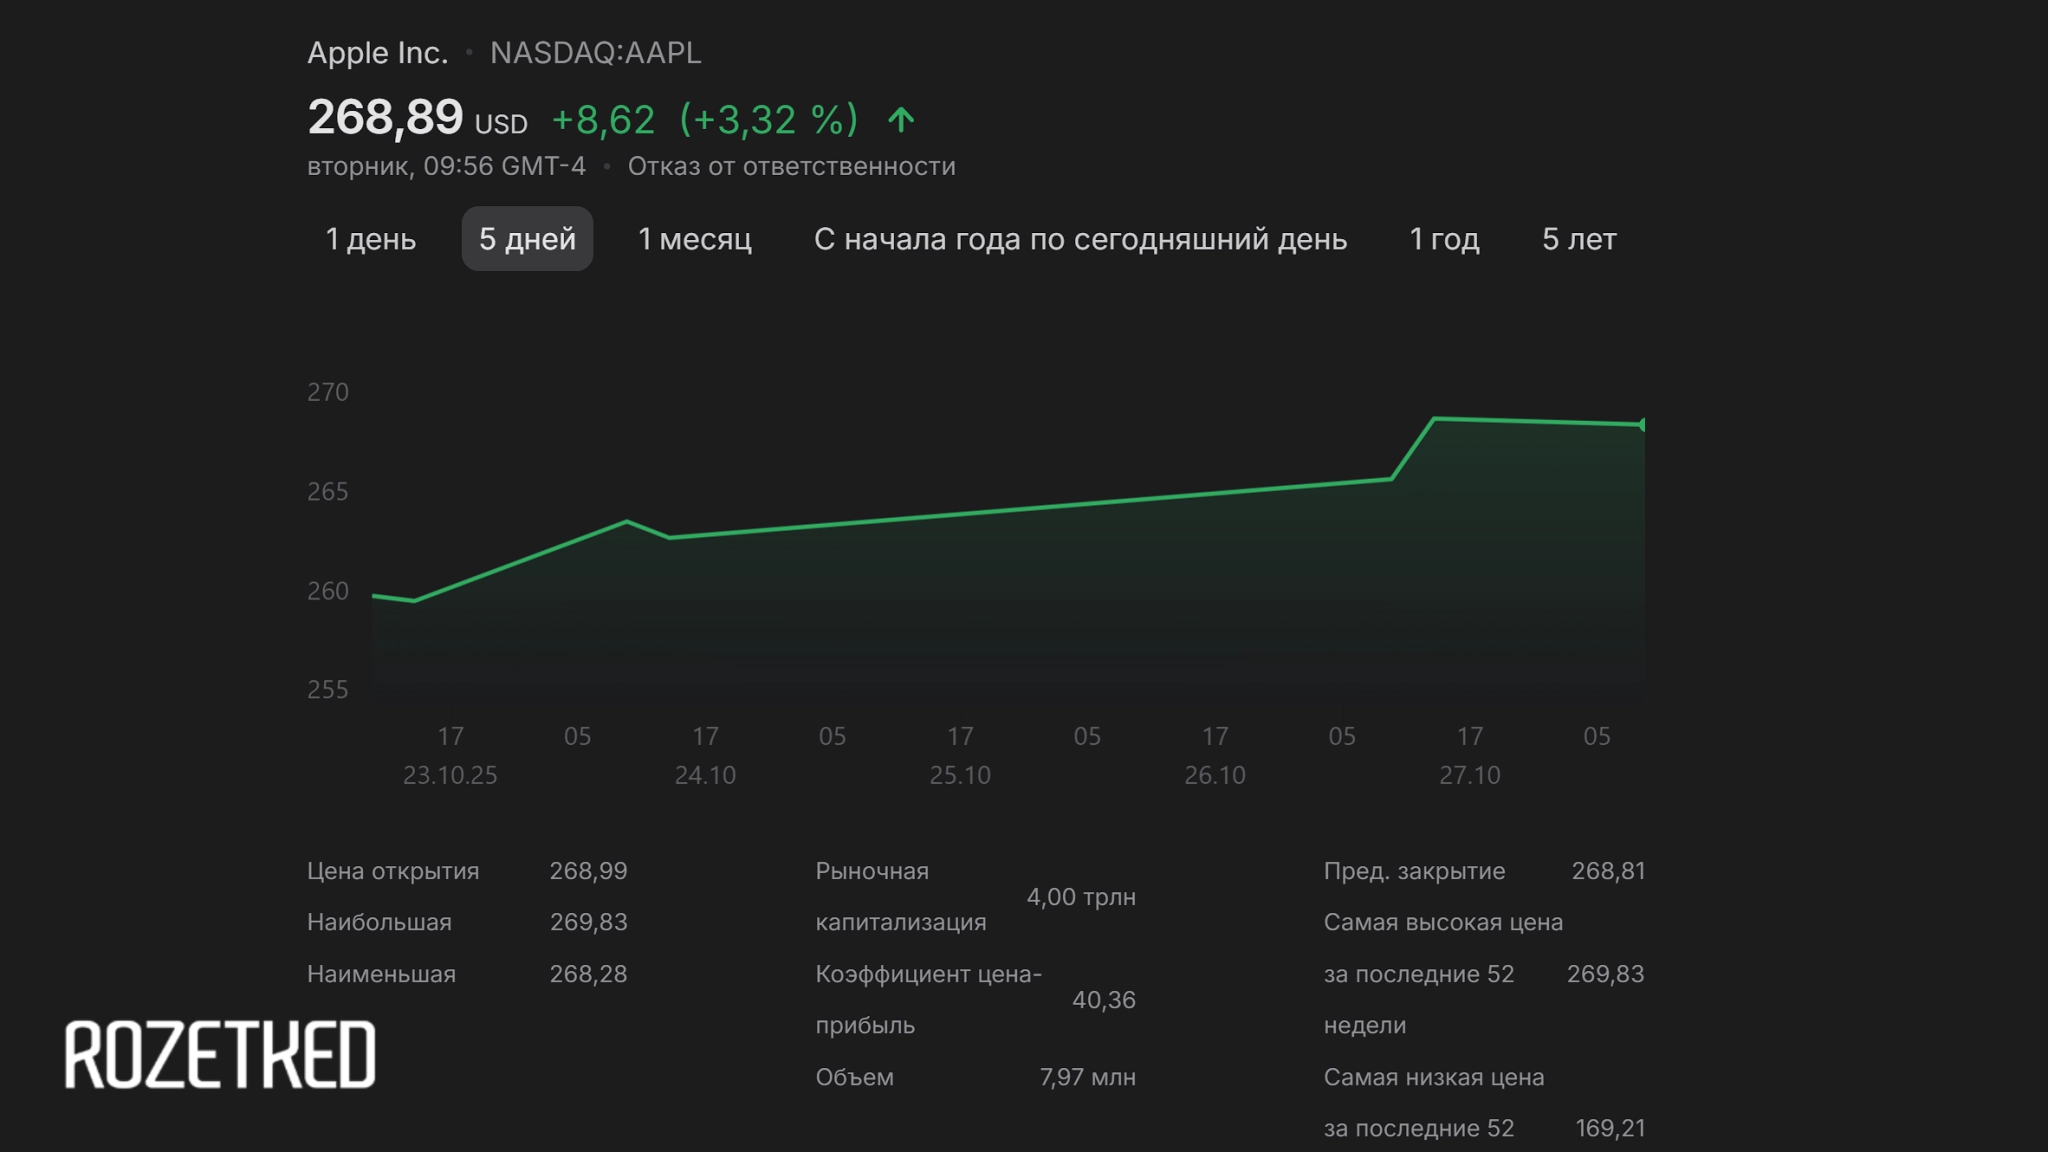Click the Apple Inc. company name
This screenshot has height=1152, width=2048.
pyautogui.click(x=377, y=52)
